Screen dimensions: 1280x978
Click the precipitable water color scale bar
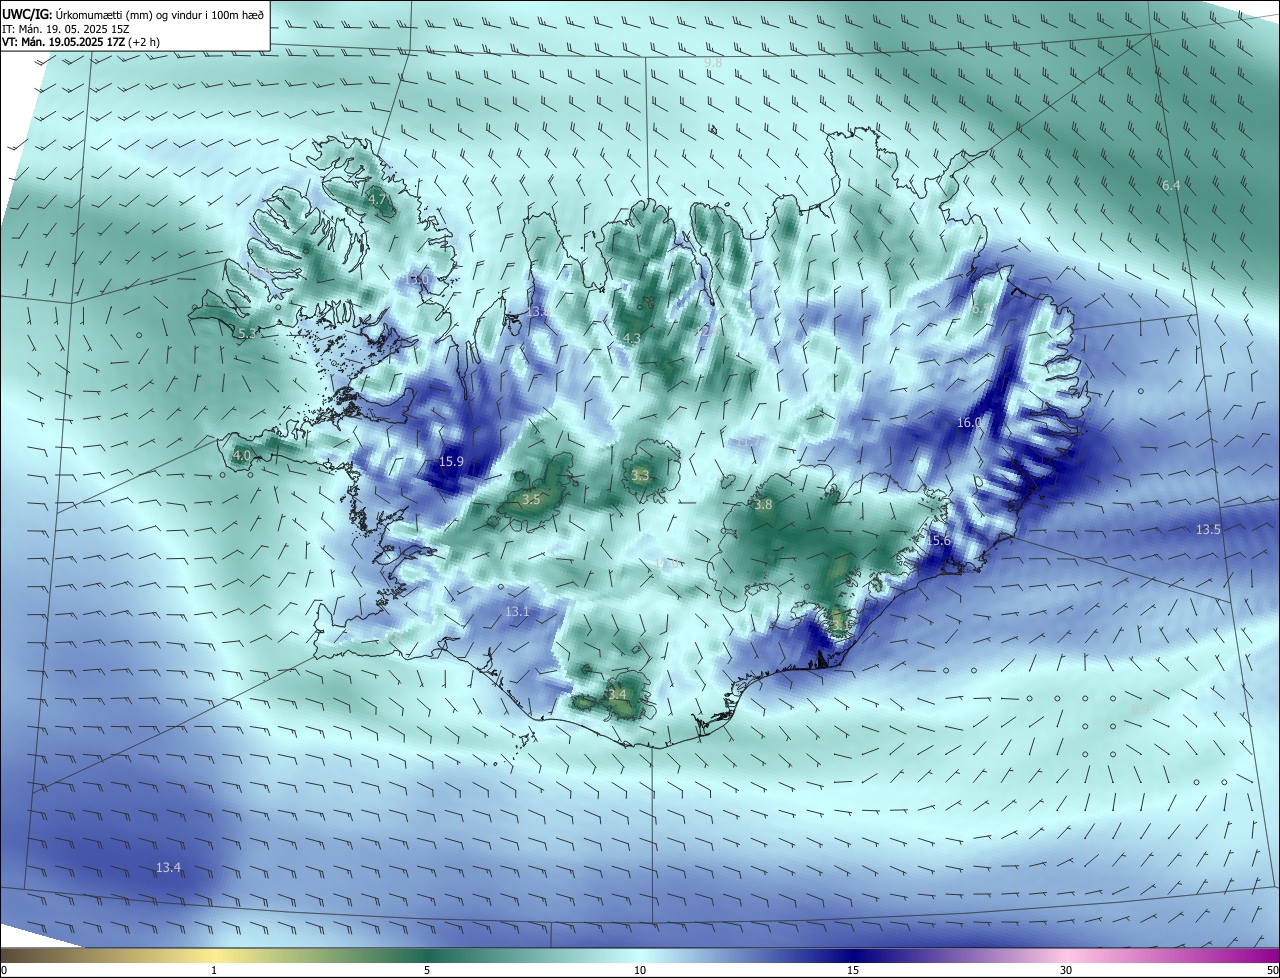(640, 956)
